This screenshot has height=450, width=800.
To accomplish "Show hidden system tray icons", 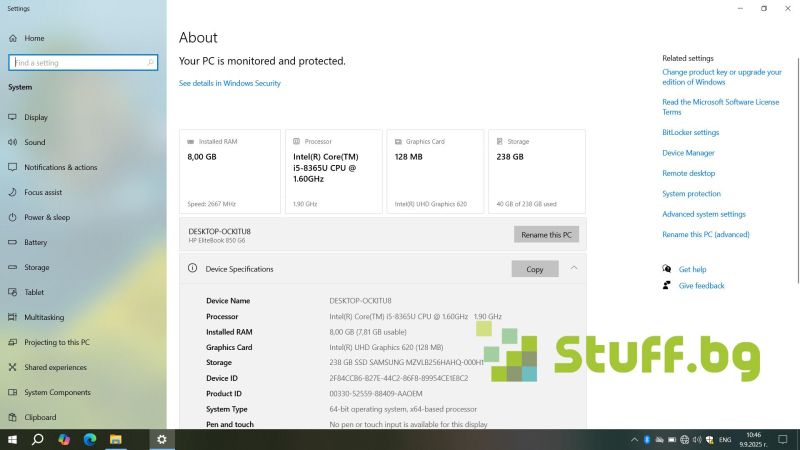I will (x=634, y=439).
